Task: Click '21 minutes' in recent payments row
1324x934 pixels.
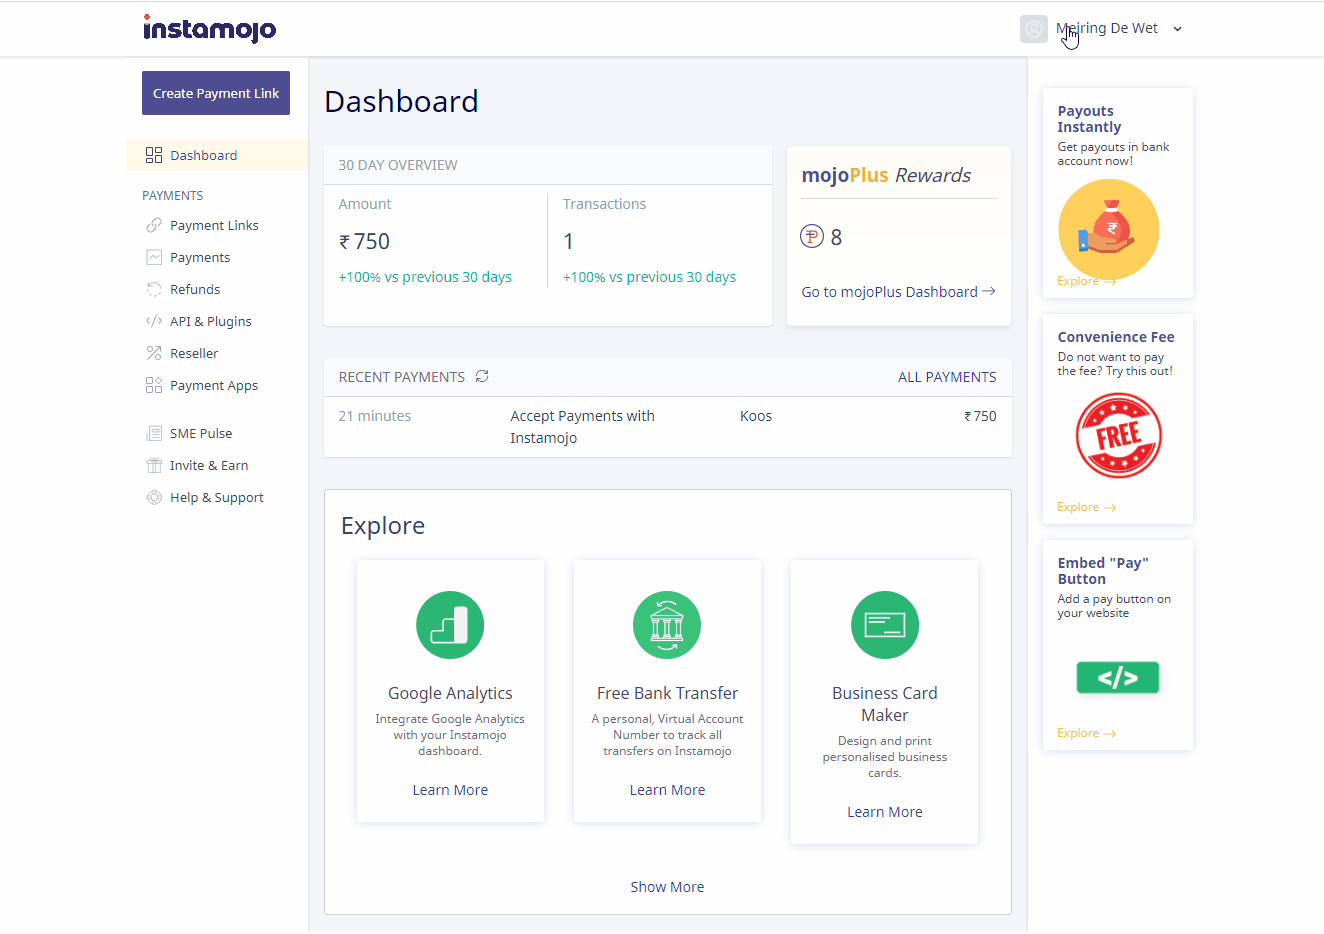Action: click(375, 416)
